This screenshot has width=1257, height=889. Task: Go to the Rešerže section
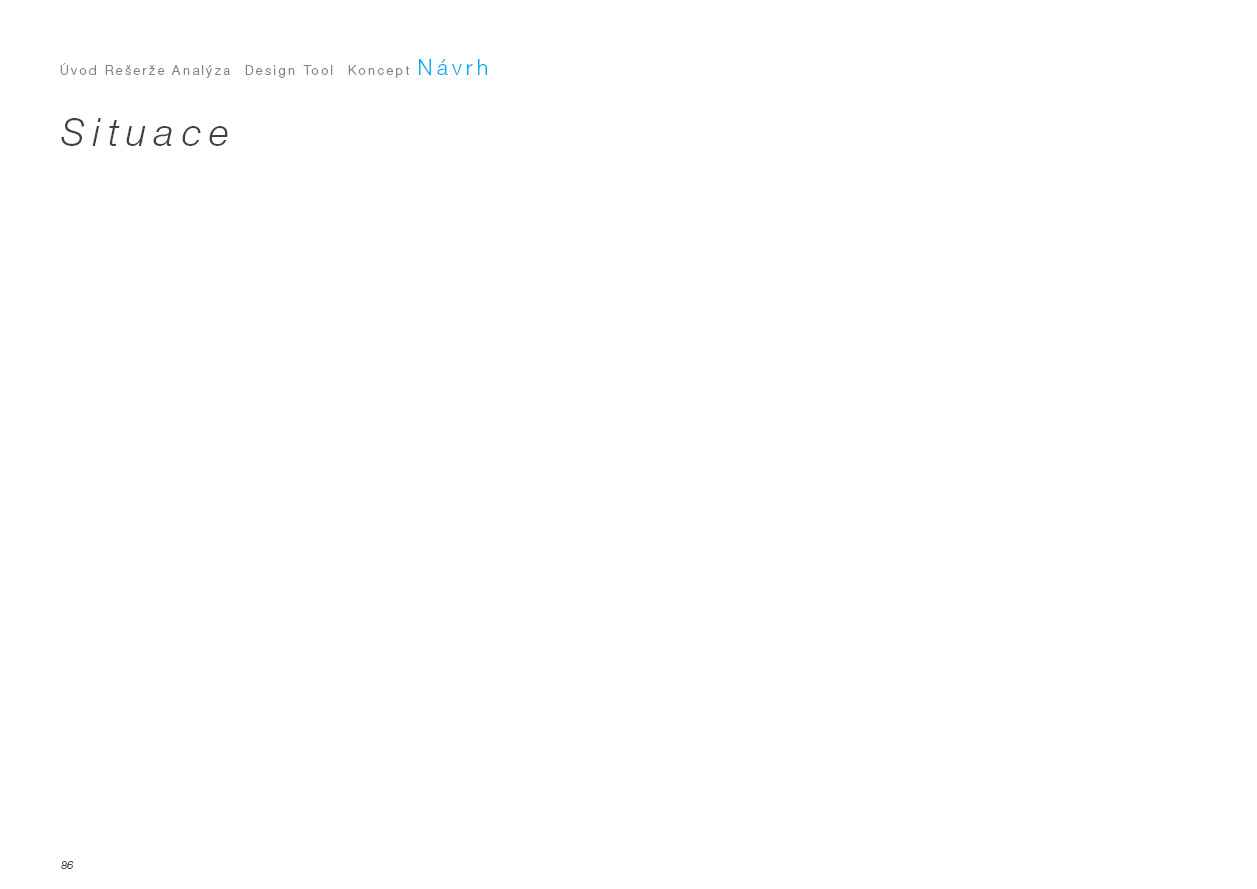point(135,70)
